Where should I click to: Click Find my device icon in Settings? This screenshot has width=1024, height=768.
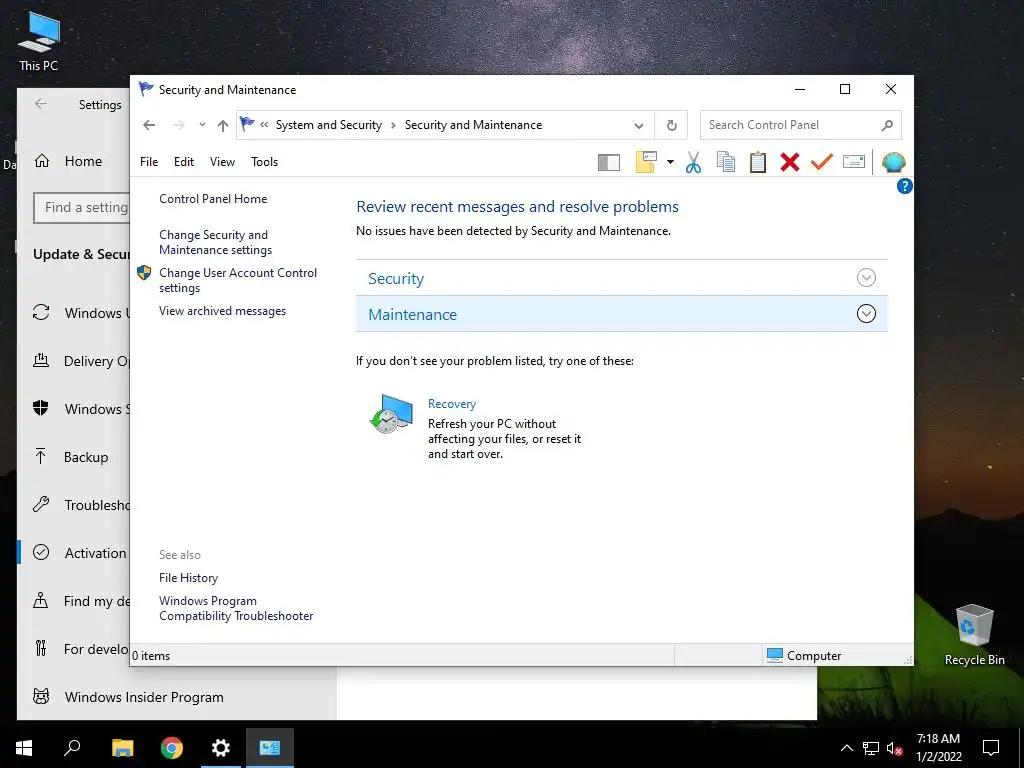pyautogui.click(x=41, y=600)
